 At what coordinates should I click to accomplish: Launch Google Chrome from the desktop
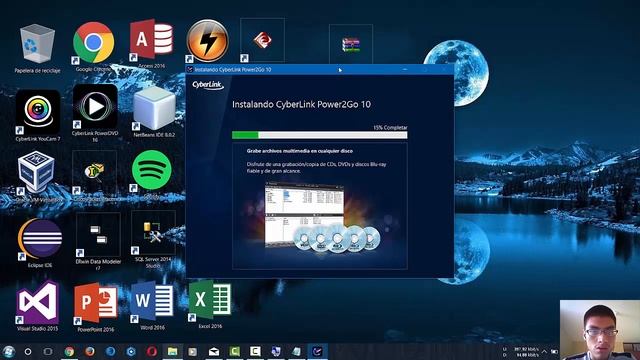[94, 43]
